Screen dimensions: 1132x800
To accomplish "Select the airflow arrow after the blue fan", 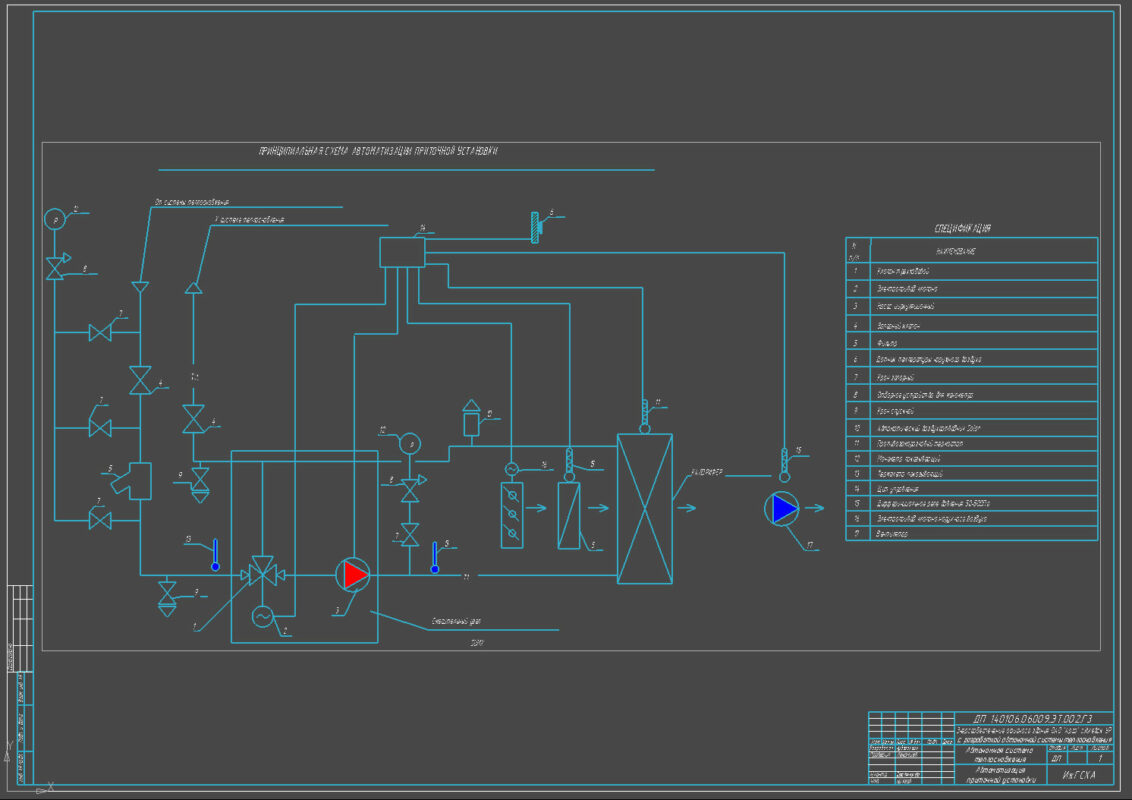I will 815,508.
